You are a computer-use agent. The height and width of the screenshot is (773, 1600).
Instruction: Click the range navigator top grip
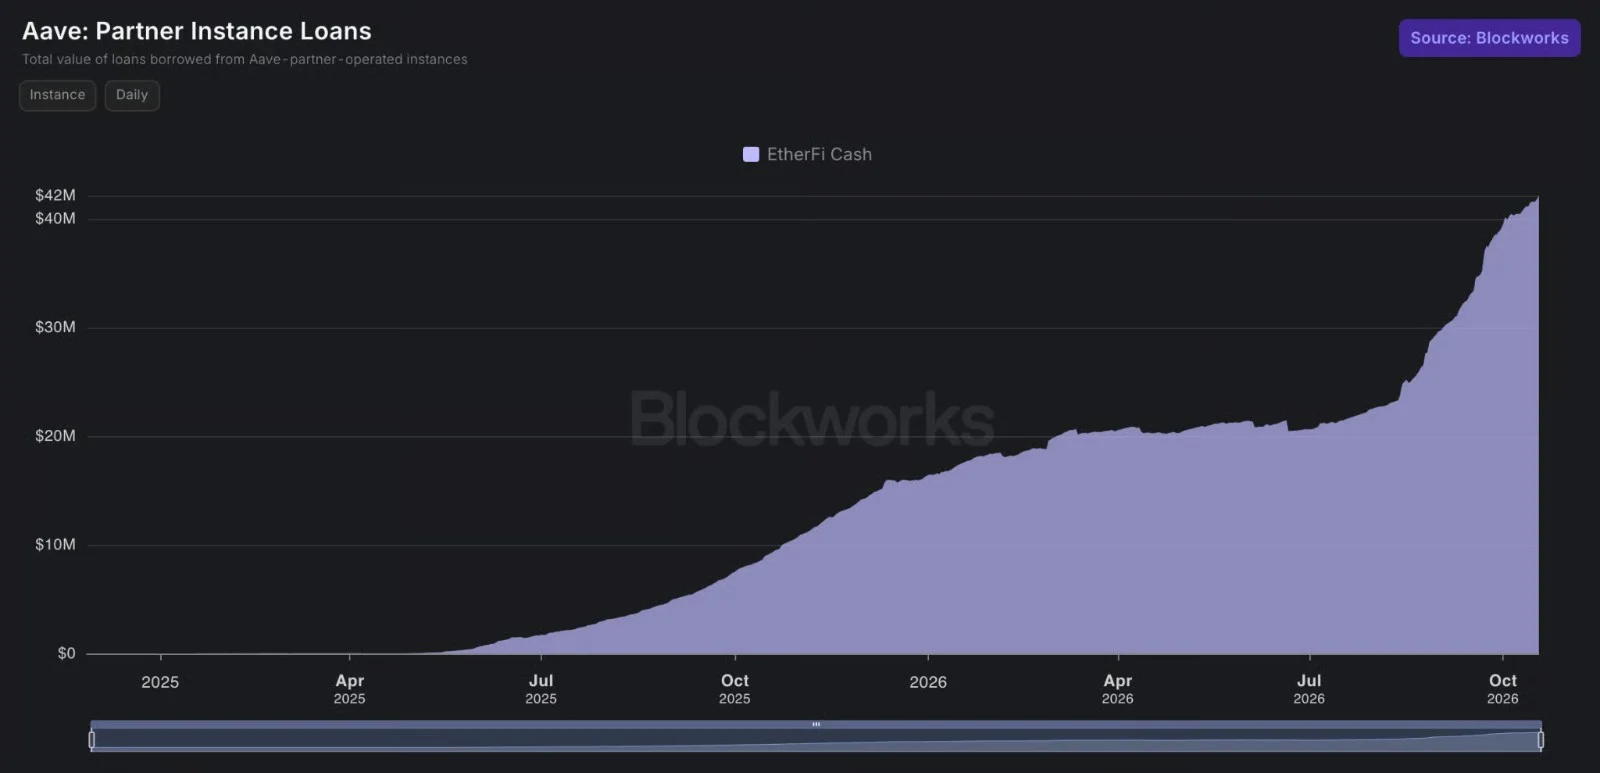(x=816, y=724)
